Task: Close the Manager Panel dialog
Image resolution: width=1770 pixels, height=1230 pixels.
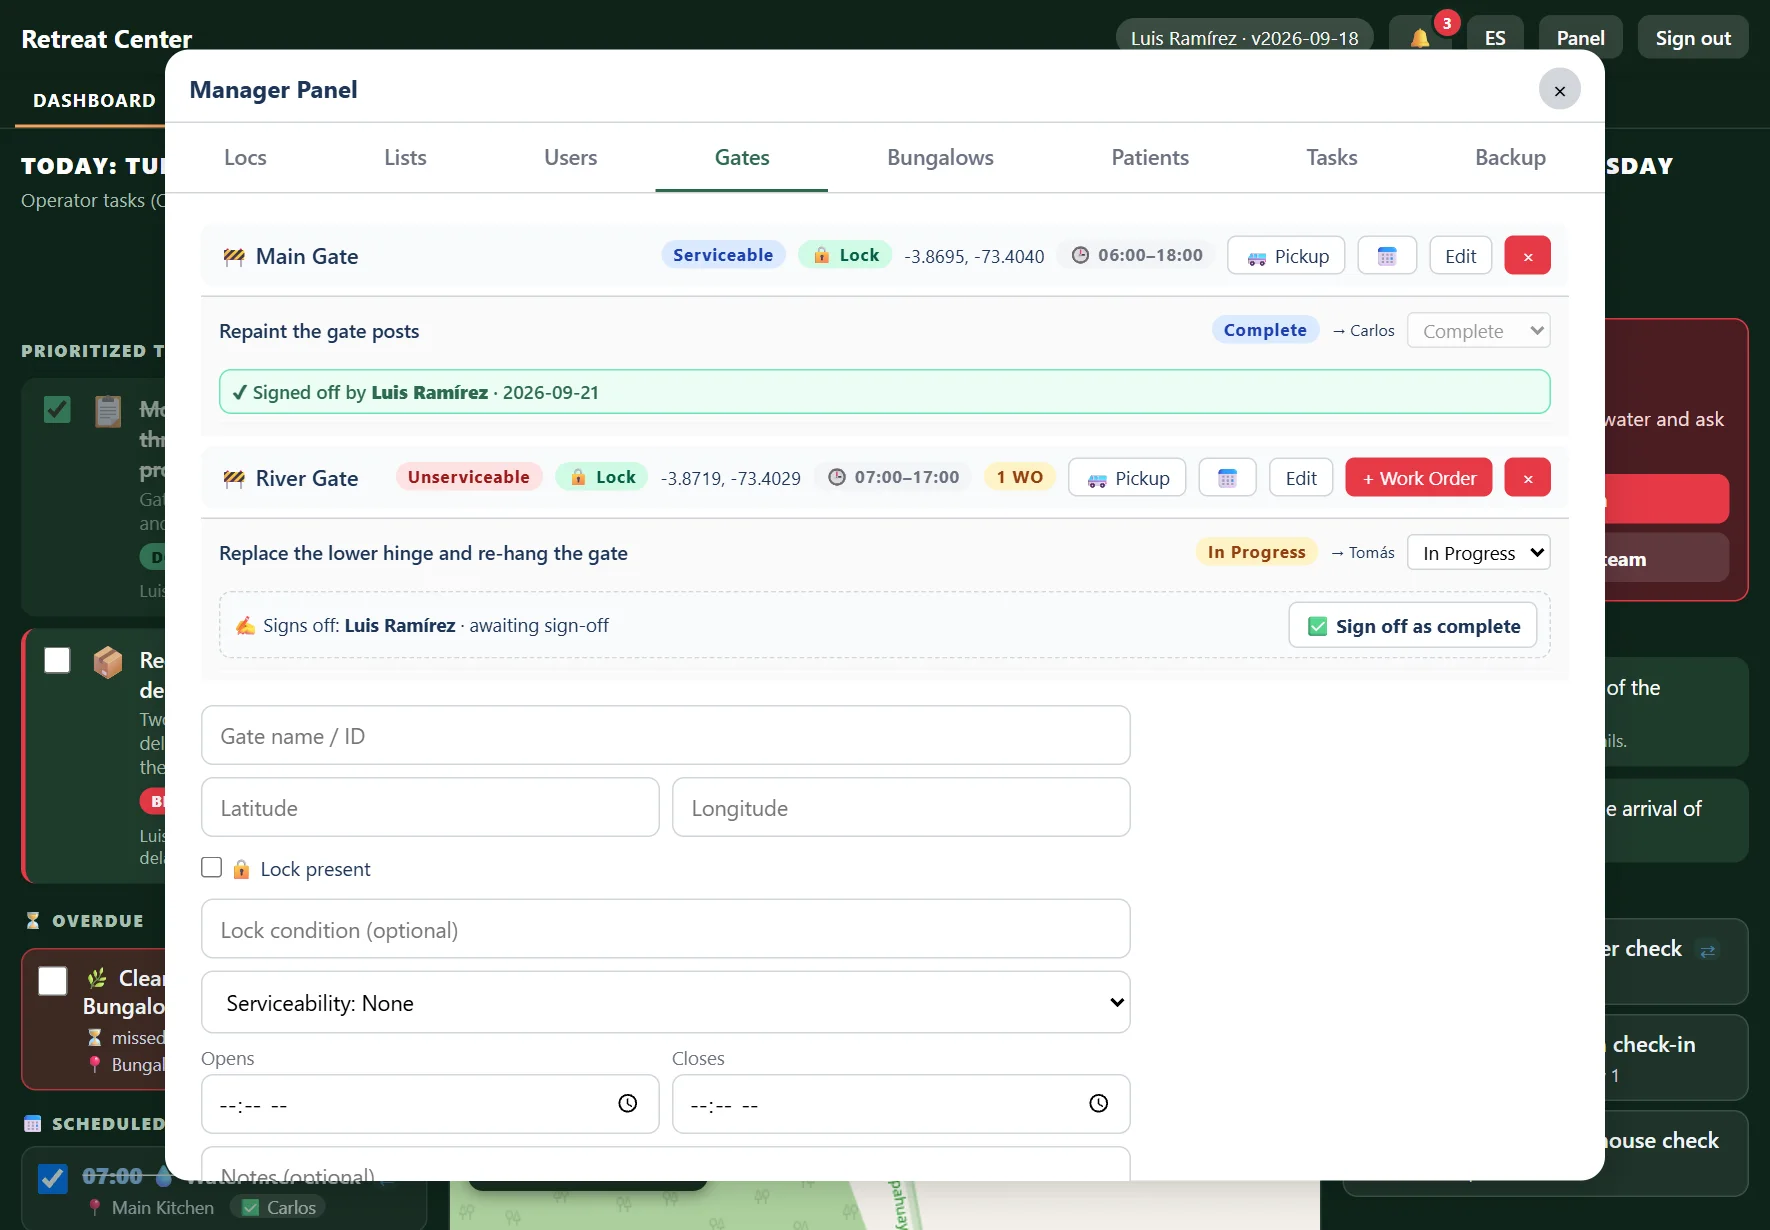Action: (1559, 90)
